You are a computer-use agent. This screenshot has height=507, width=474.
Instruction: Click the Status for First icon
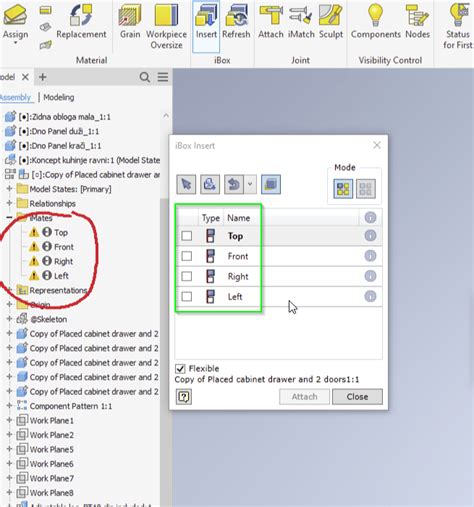tap(460, 15)
